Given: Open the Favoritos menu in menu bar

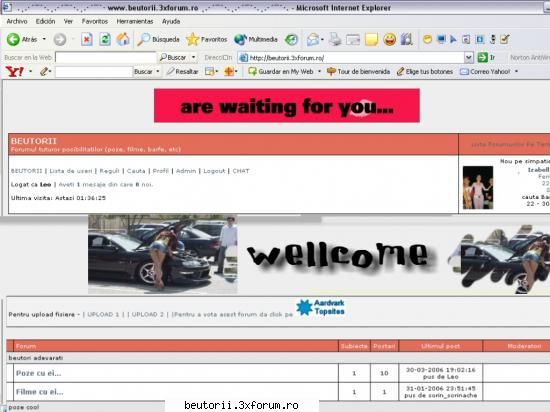Looking at the screenshot, I should pyautogui.click(x=95, y=21).
